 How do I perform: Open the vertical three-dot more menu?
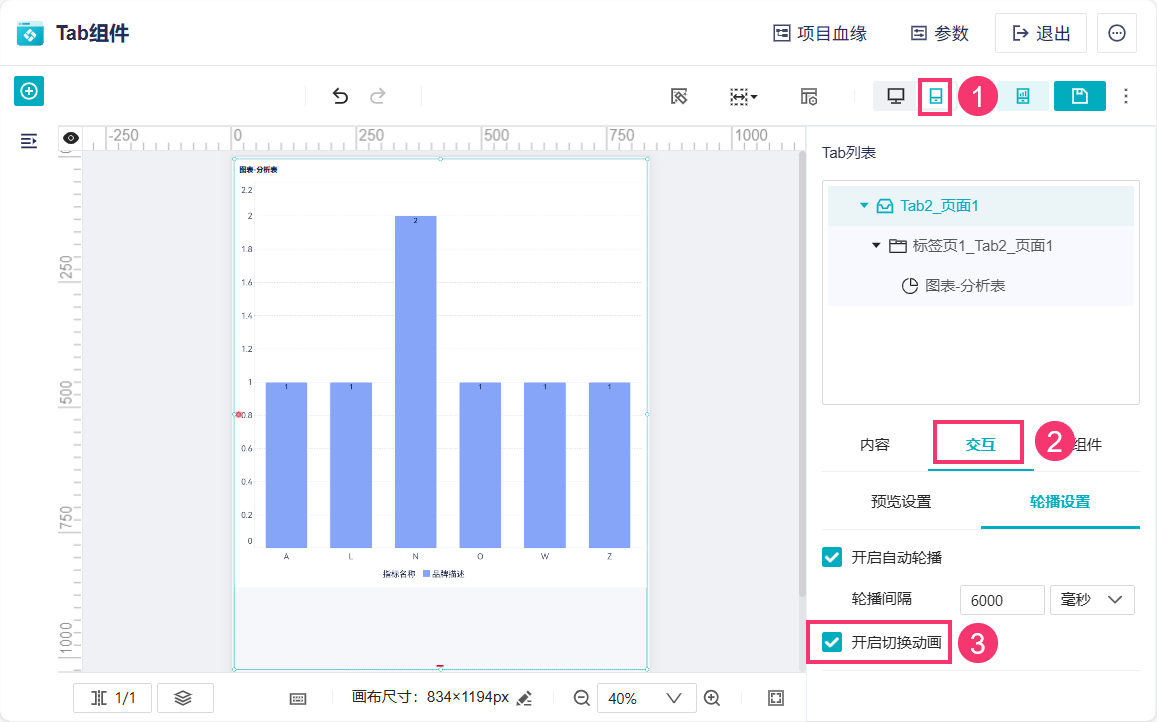(1126, 96)
